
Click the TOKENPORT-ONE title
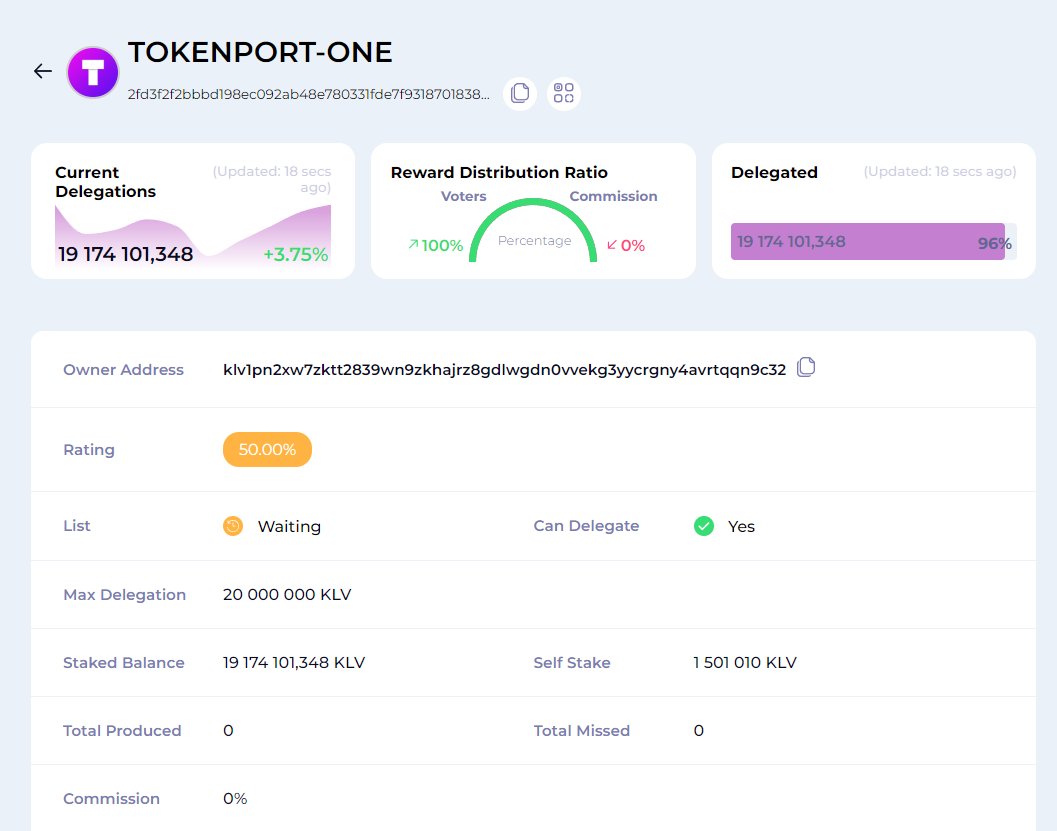coord(260,52)
